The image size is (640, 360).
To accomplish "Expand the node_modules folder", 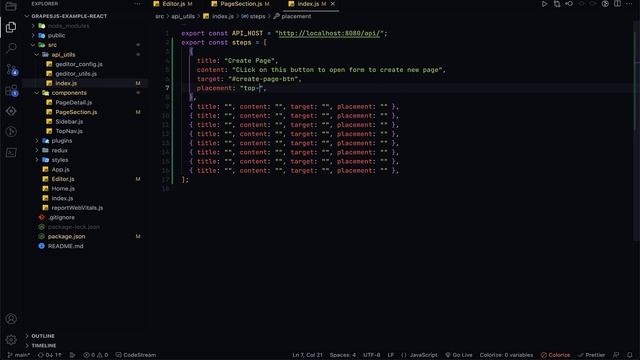I will (x=68, y=26).
